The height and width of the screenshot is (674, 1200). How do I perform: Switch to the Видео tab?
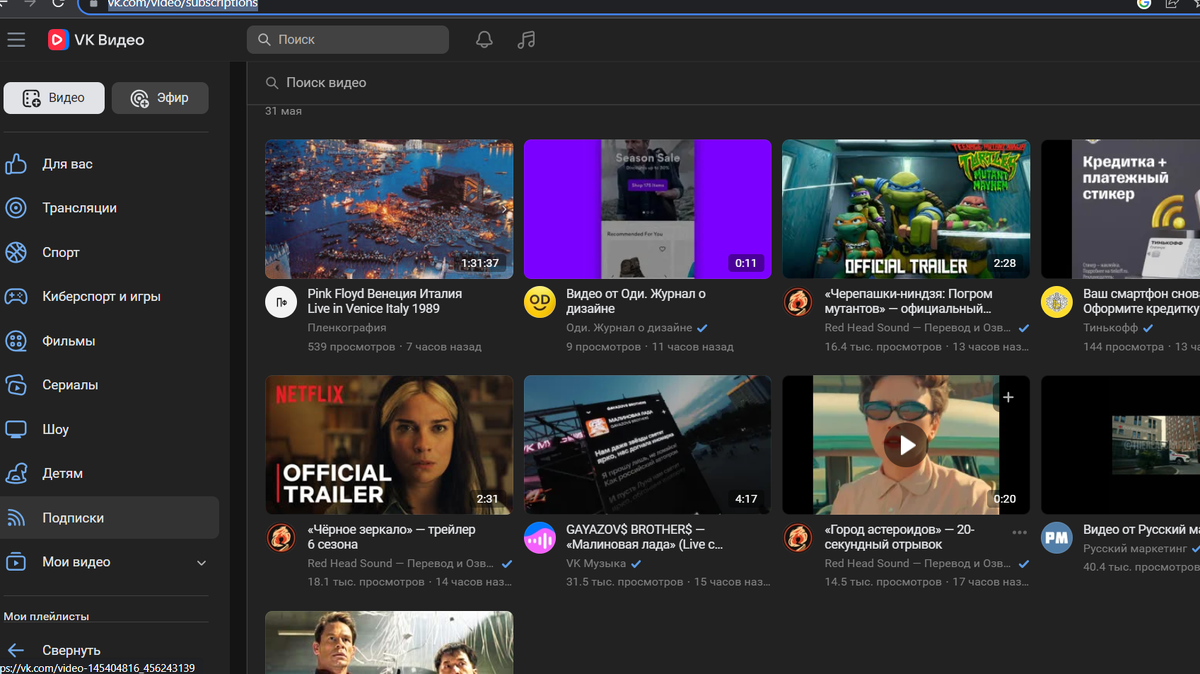click(x=54, y=98)
